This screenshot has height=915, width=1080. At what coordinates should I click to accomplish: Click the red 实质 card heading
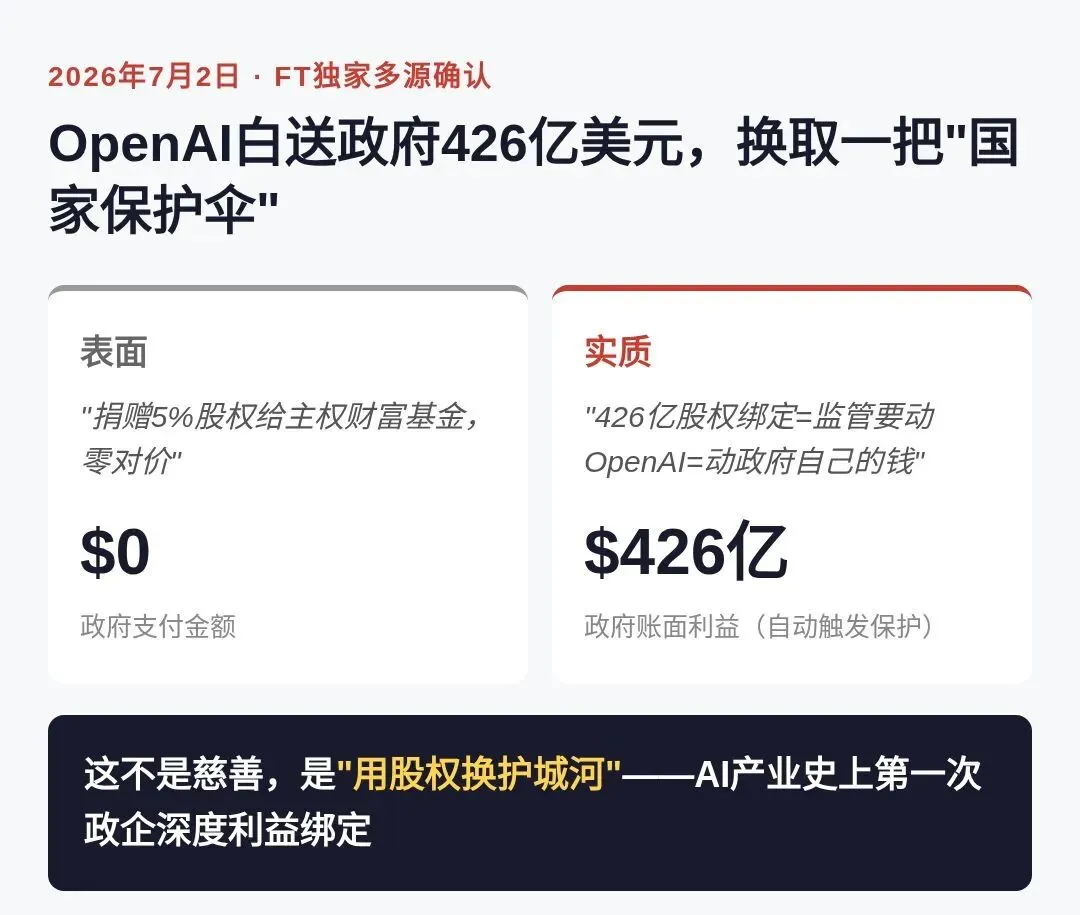[x=618, y=351]
